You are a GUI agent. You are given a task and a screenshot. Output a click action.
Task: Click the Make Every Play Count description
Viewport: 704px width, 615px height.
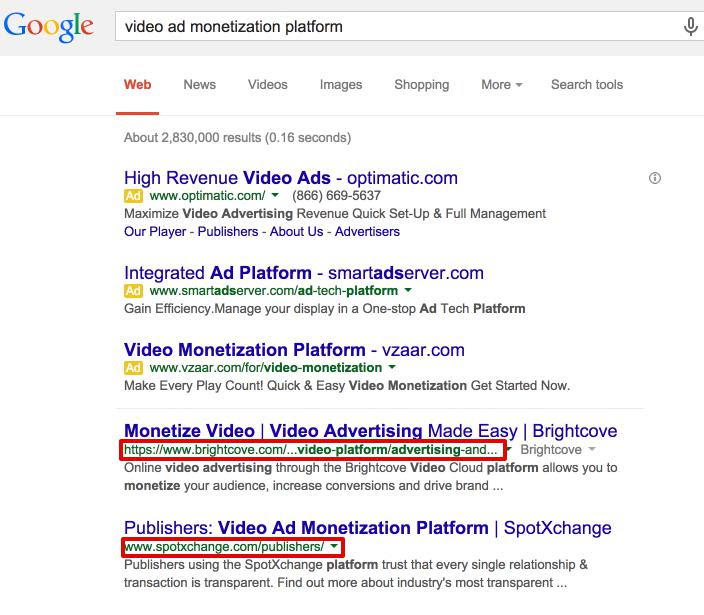[x=347, y=386]
